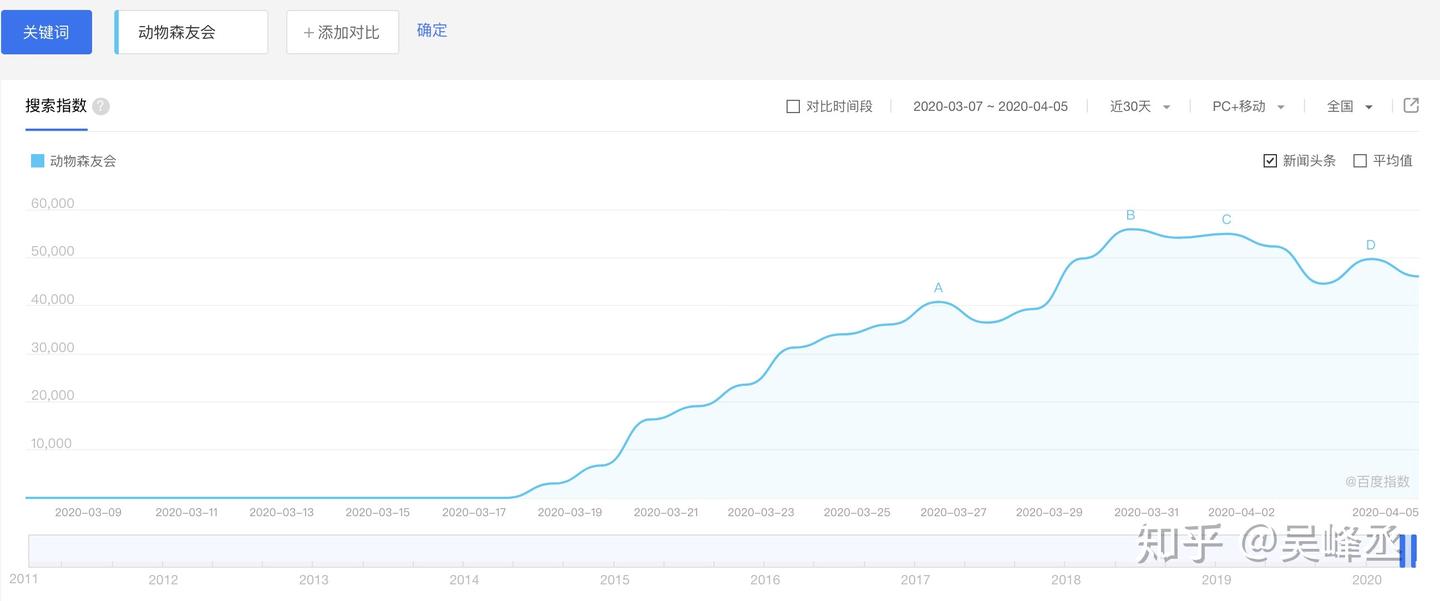Open the 近30天 time range dropdown

click(x=1140, y=106)
